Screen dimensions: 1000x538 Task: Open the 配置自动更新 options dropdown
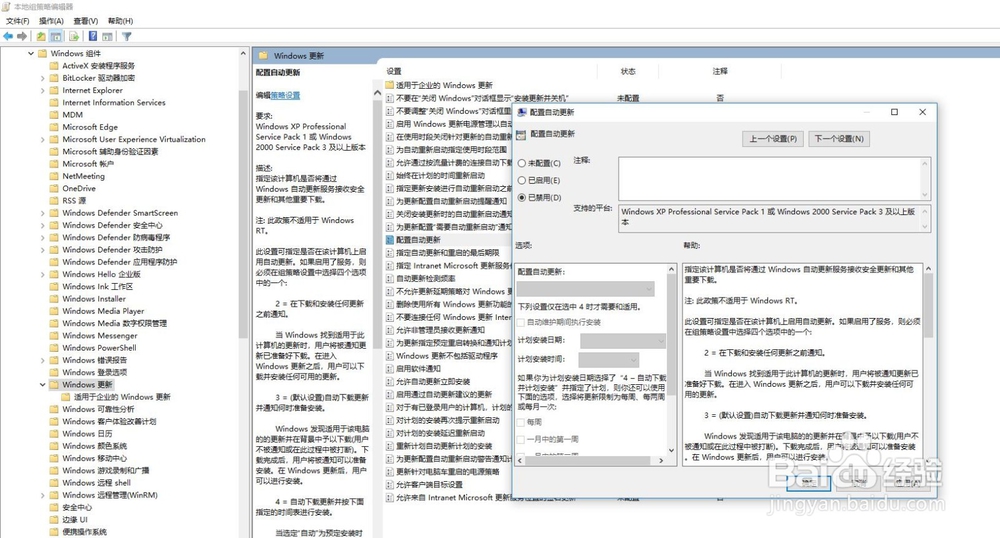point(586,289)
